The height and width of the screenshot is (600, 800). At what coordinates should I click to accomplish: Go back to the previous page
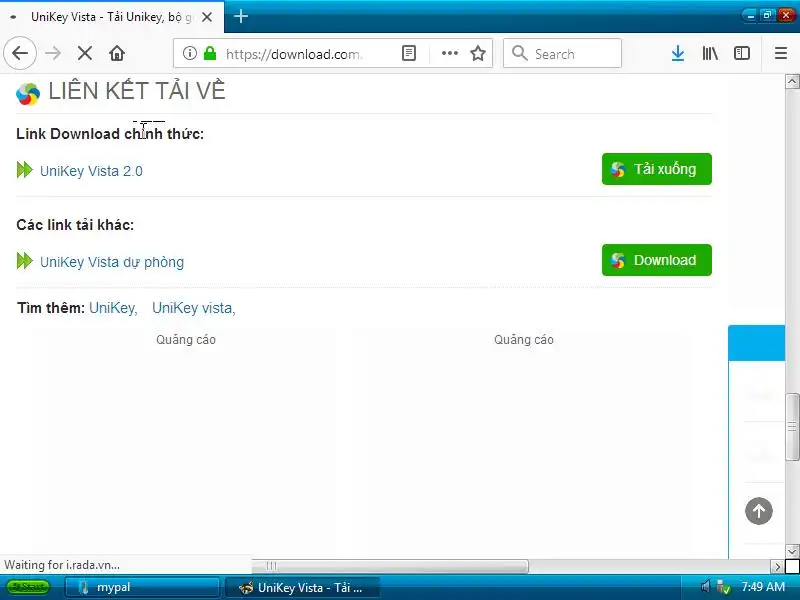coord(20,53)
